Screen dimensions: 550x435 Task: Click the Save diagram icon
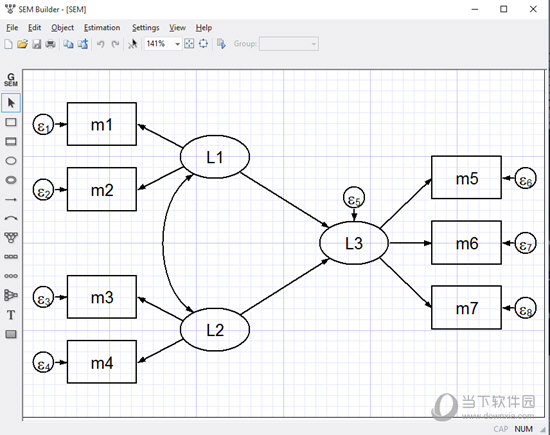(36, 44)
